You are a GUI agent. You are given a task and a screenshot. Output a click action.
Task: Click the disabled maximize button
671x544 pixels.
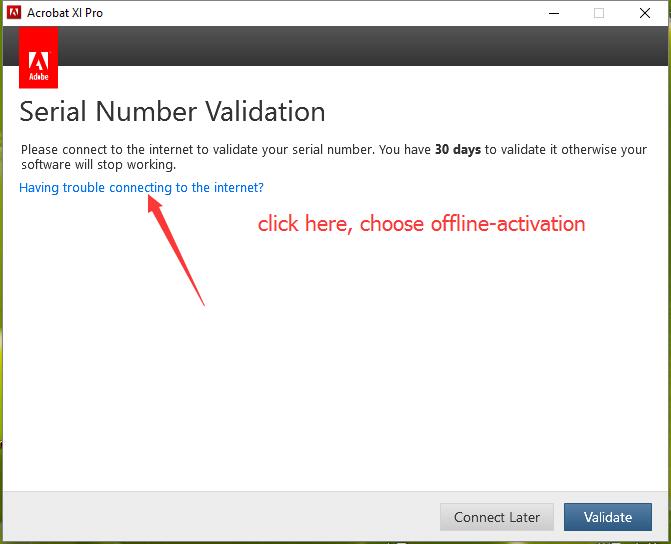coord(599,13)
